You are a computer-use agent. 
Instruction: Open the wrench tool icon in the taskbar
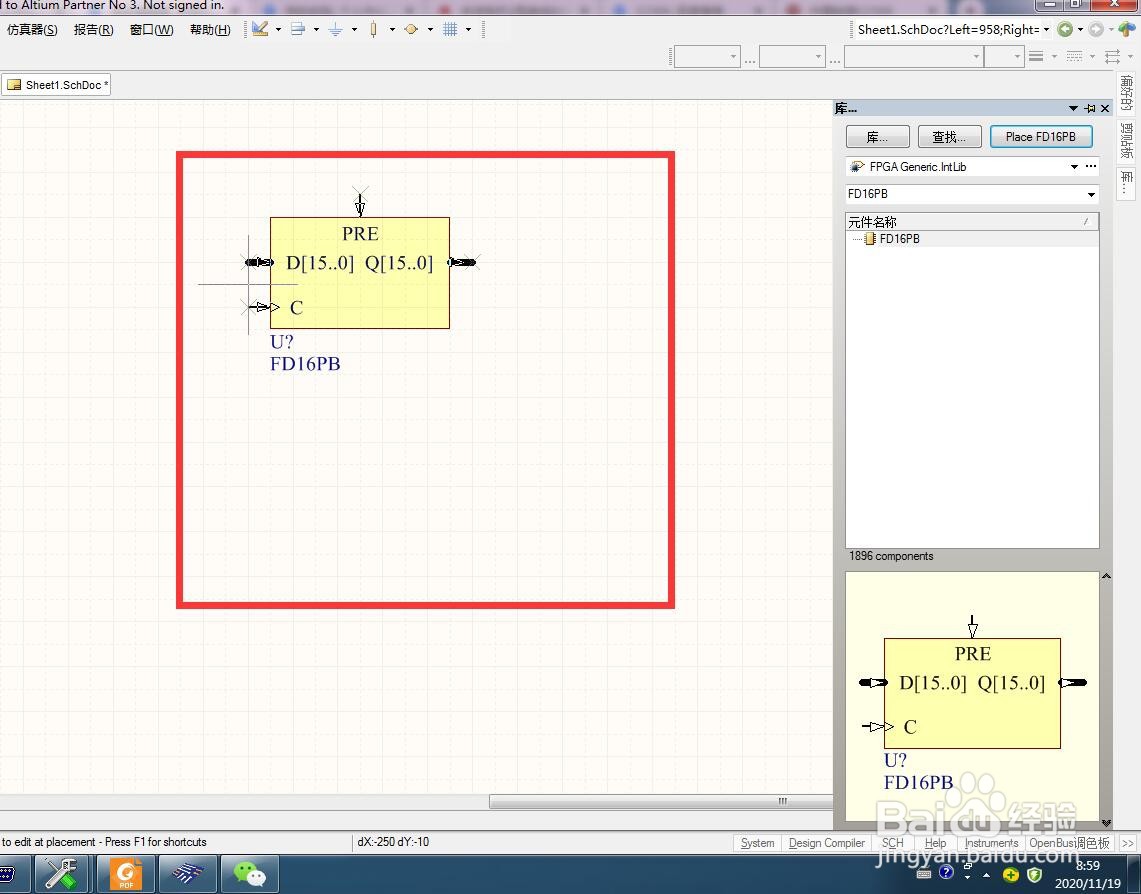pyautogui.click(x=61, y=874)
